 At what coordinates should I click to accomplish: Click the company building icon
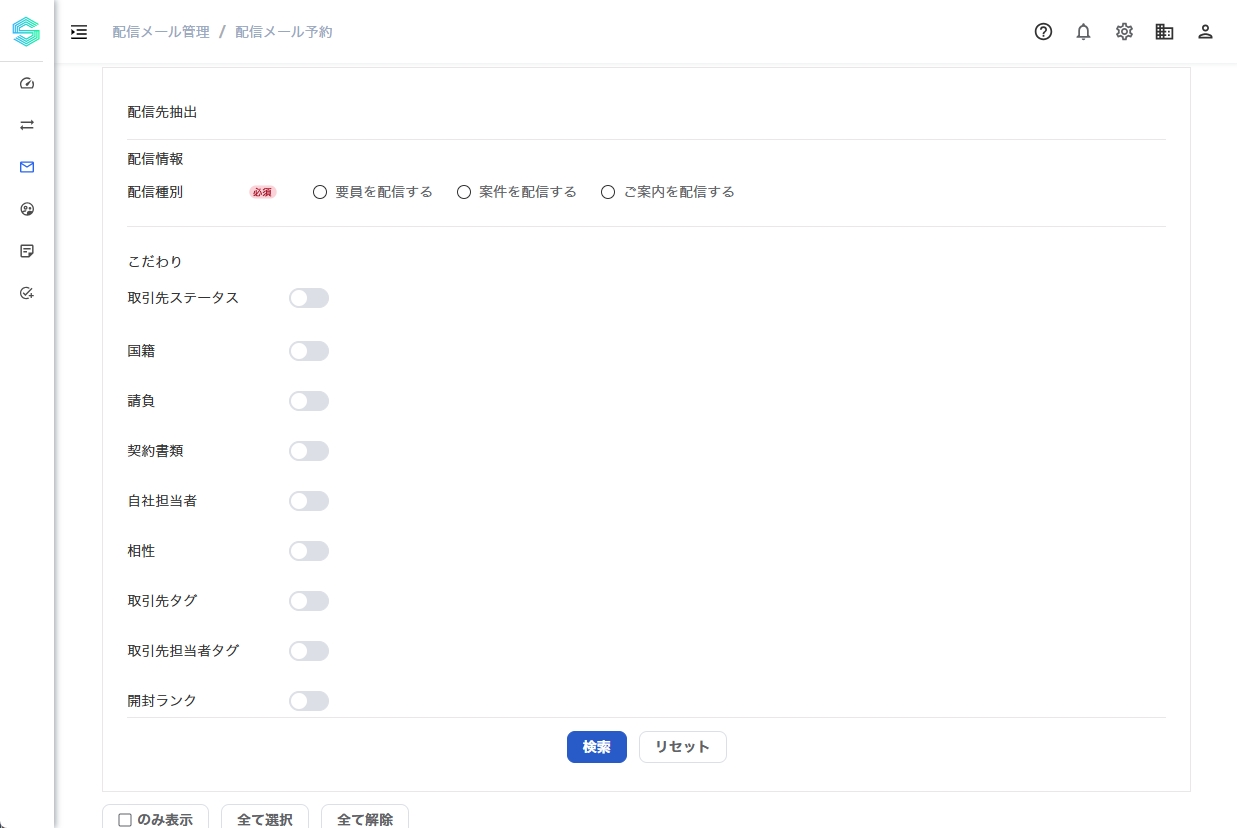pyautogui.click(x=1164, y=32)
